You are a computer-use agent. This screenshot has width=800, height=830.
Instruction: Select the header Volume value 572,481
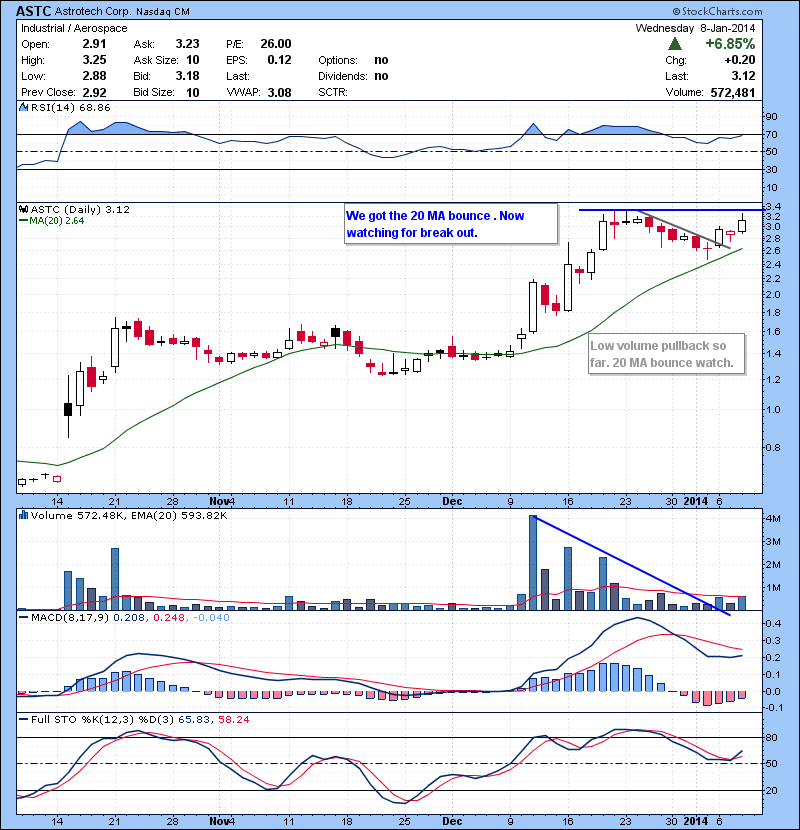tap(733, 92)
